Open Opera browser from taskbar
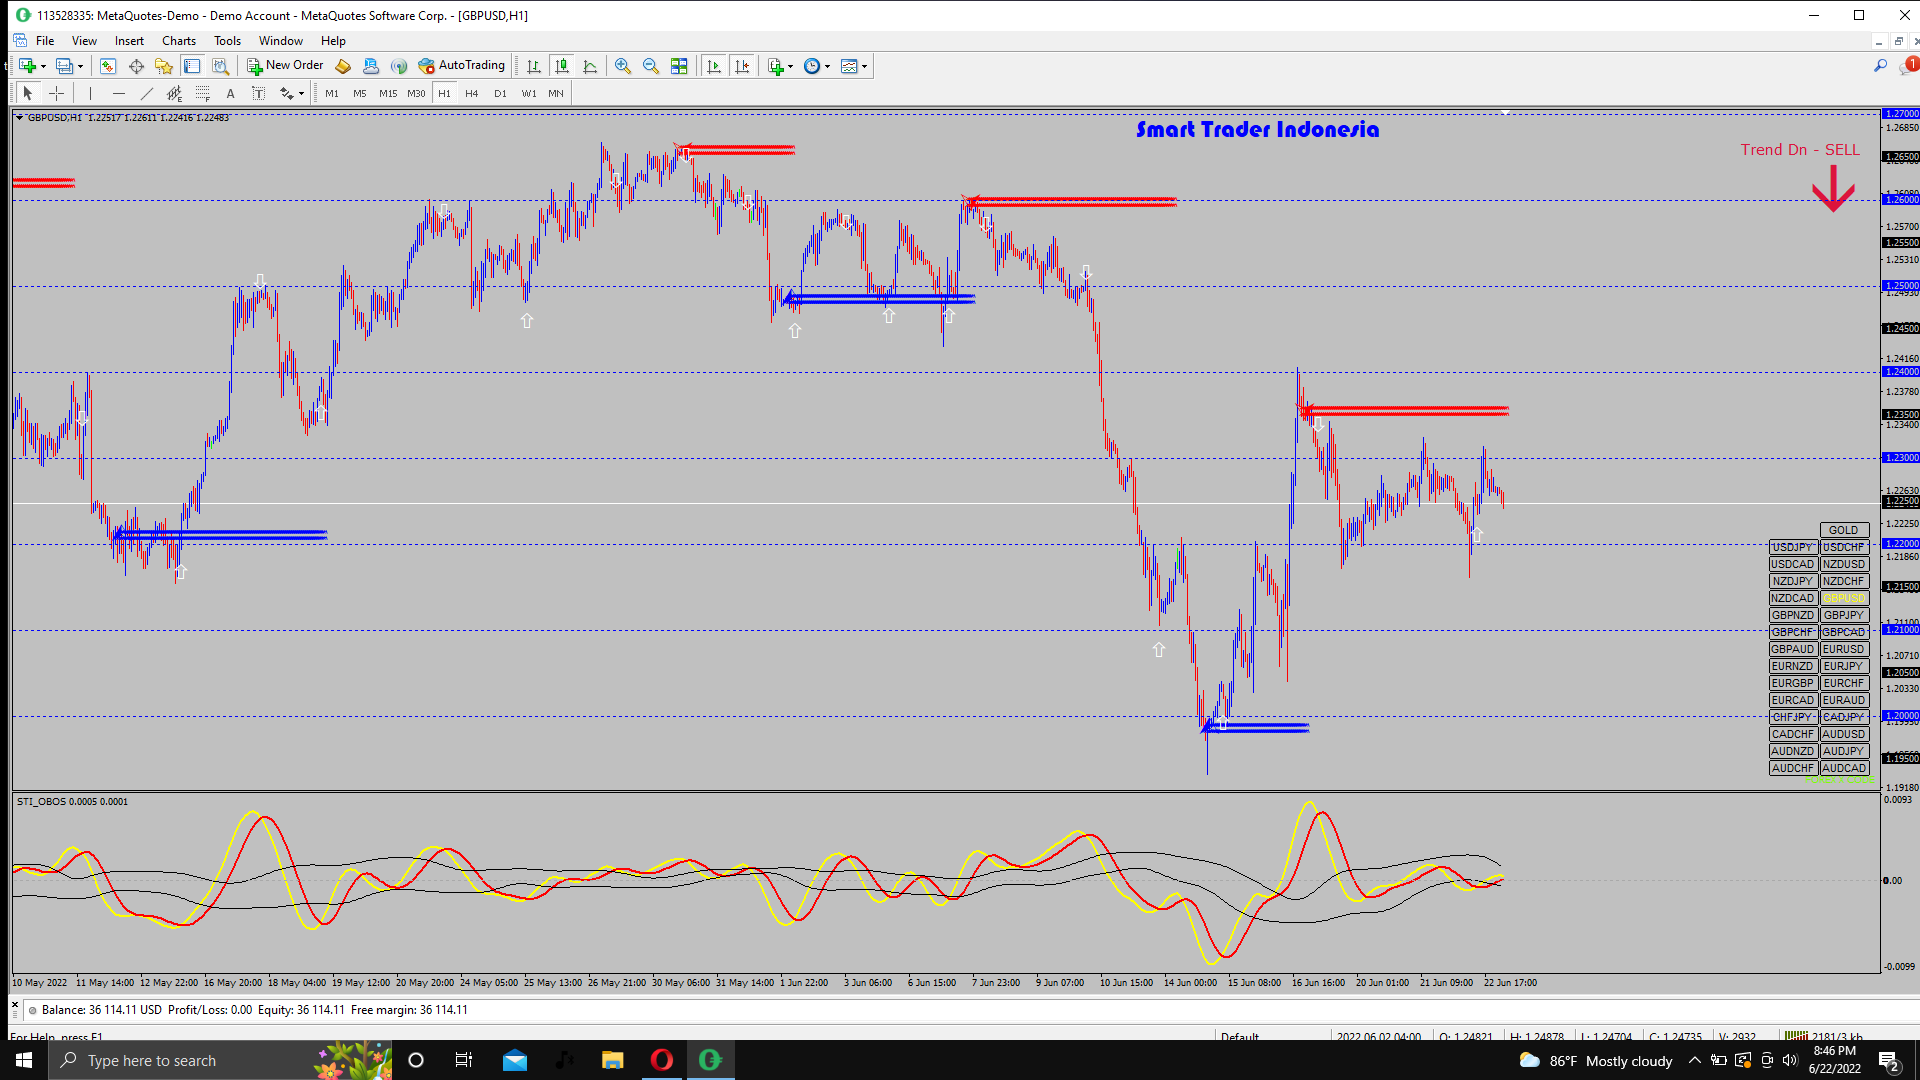 pyautogui.click(x=662, y=1060)
